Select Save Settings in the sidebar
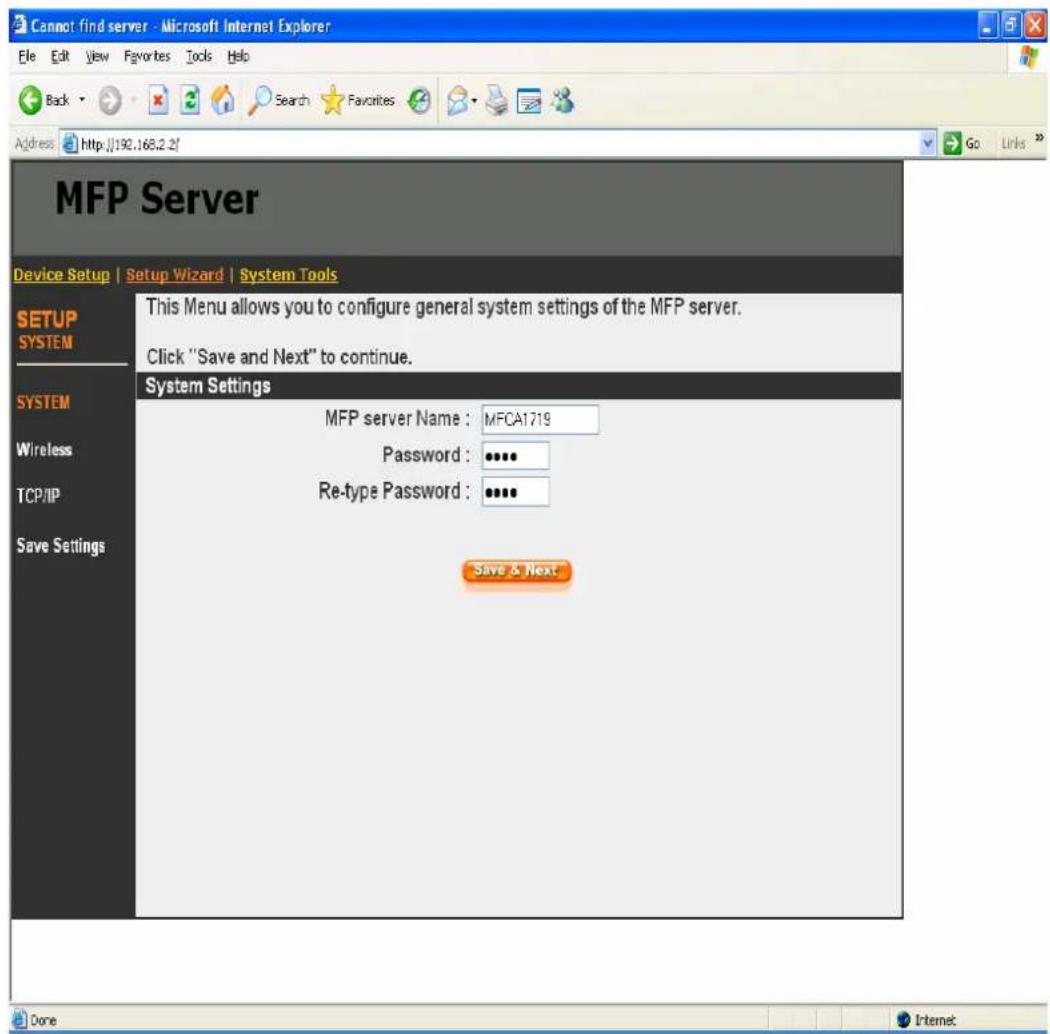The width and height of the screenshot is (1050, 1034). coord(60,546)
